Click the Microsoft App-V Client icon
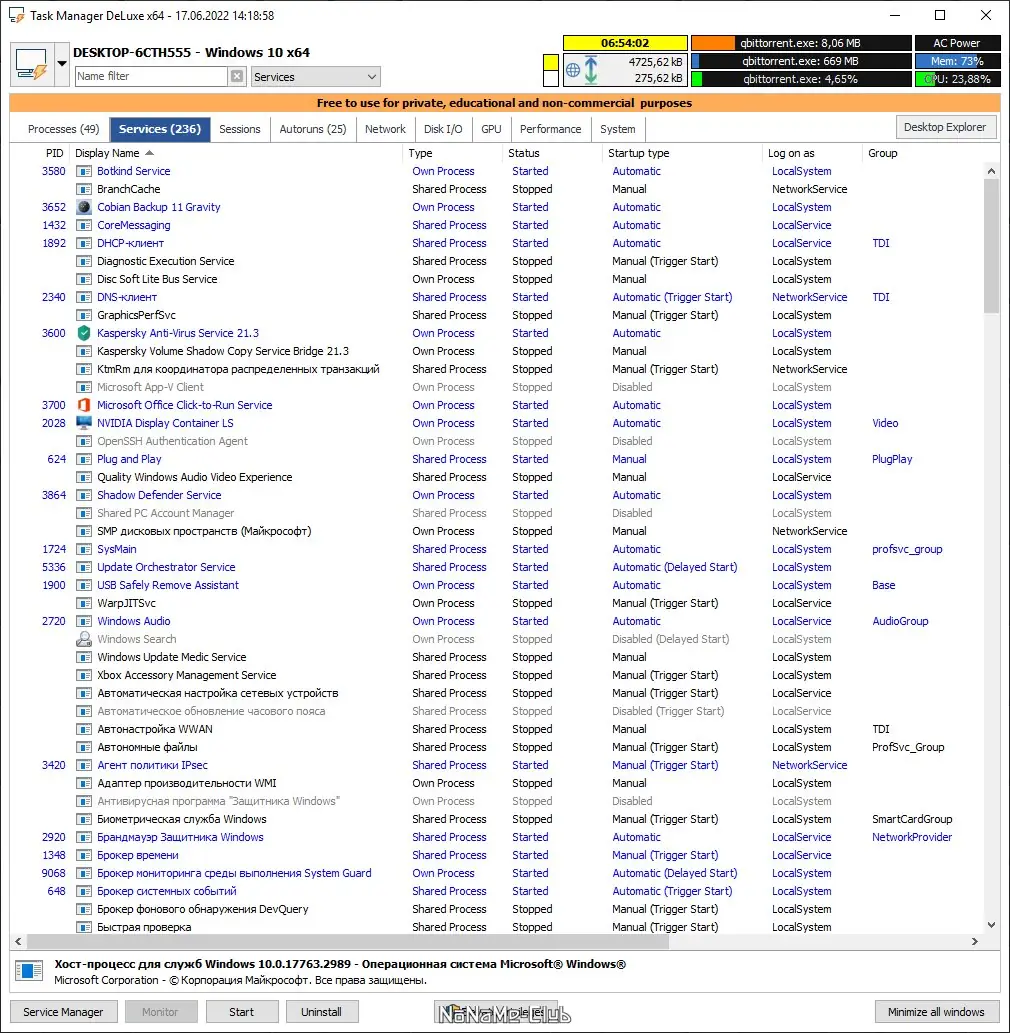This screenshot has width=1010, height=1033. [x=84, y=387]
